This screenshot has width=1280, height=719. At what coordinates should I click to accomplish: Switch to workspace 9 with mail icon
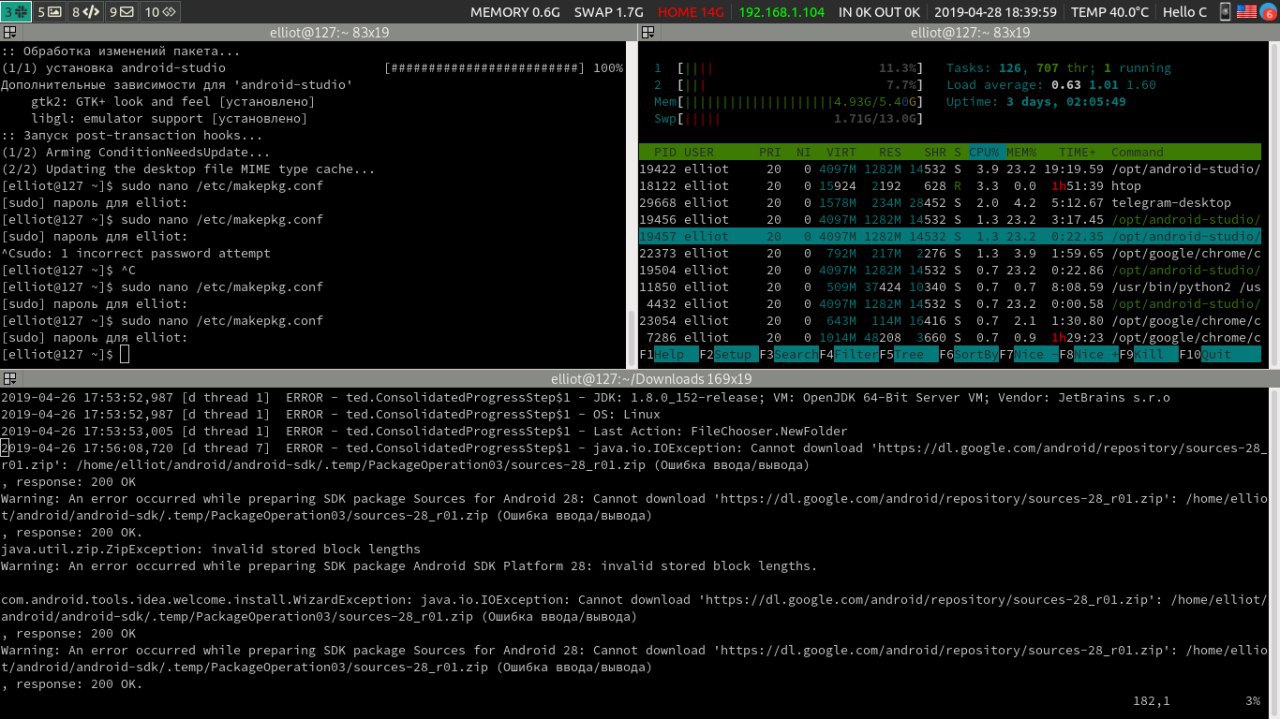pos(121,12)
